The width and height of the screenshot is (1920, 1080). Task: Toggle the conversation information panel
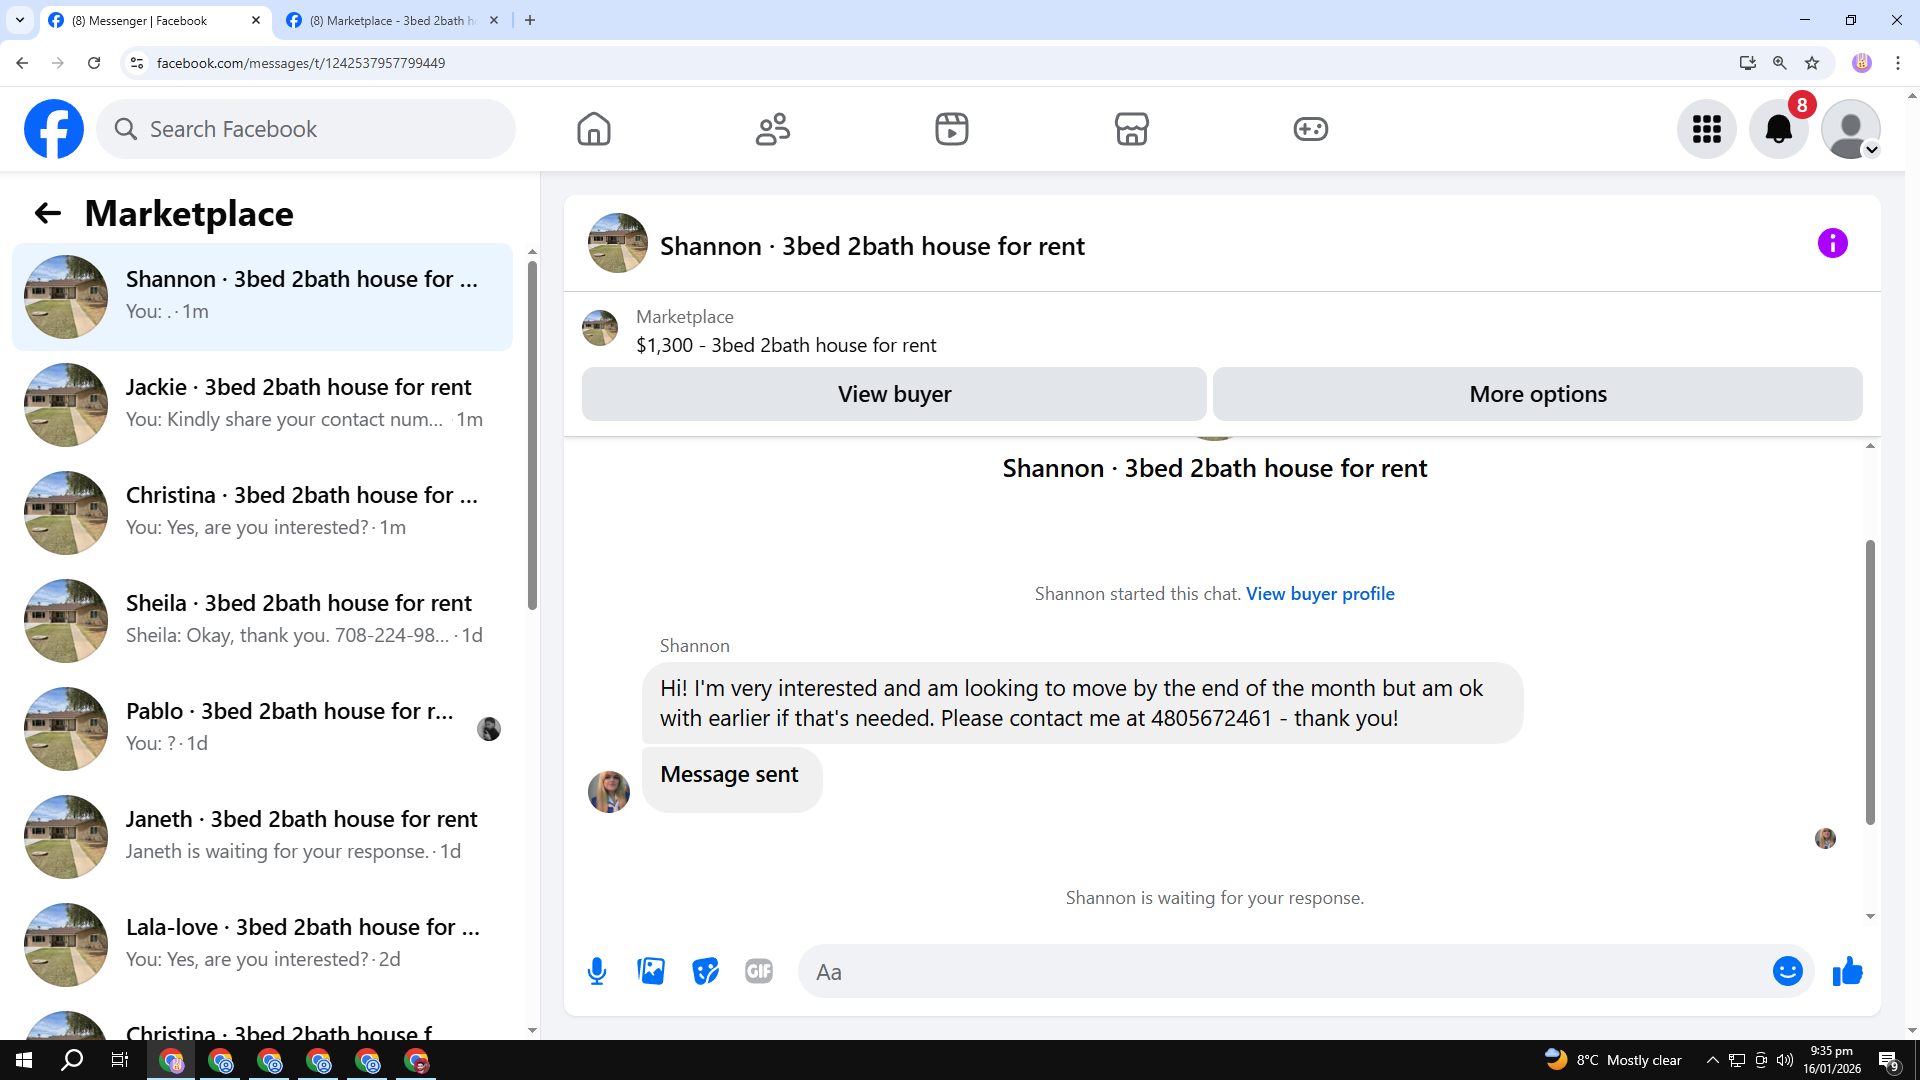(1832, 243)
